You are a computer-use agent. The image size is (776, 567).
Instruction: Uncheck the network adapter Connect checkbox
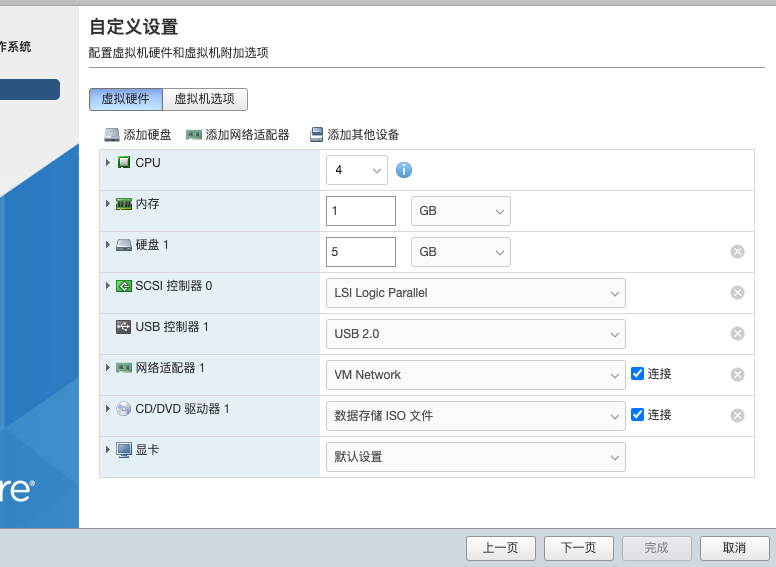coord(637,374)
